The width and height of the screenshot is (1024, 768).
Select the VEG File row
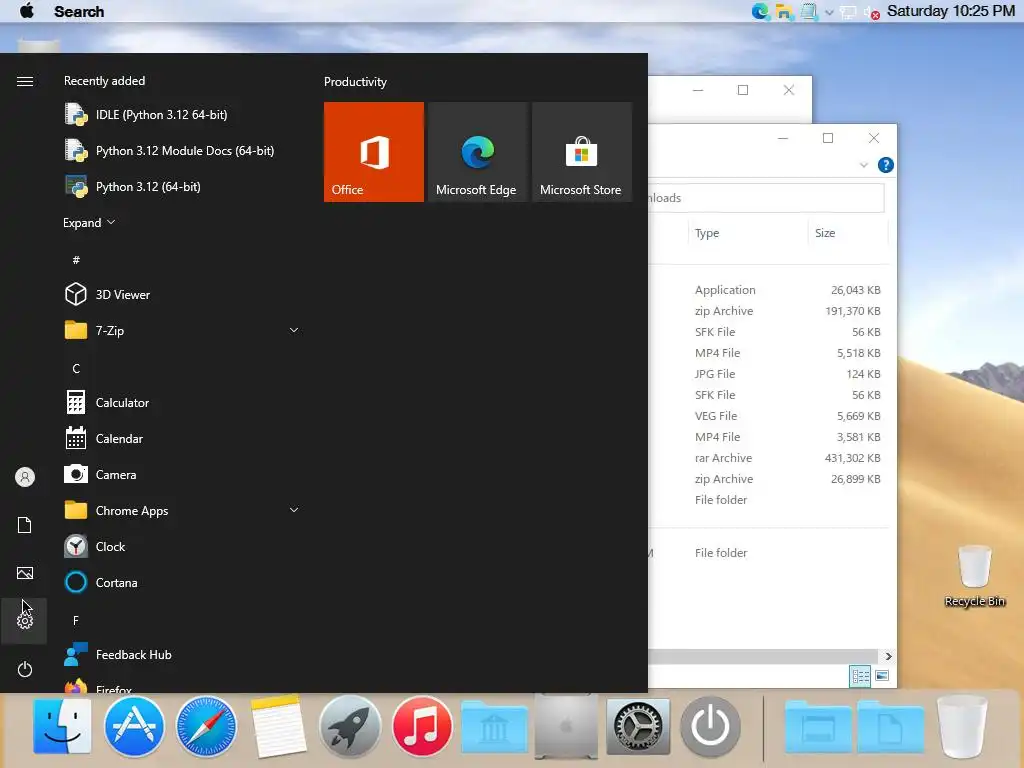pos(769,416)
